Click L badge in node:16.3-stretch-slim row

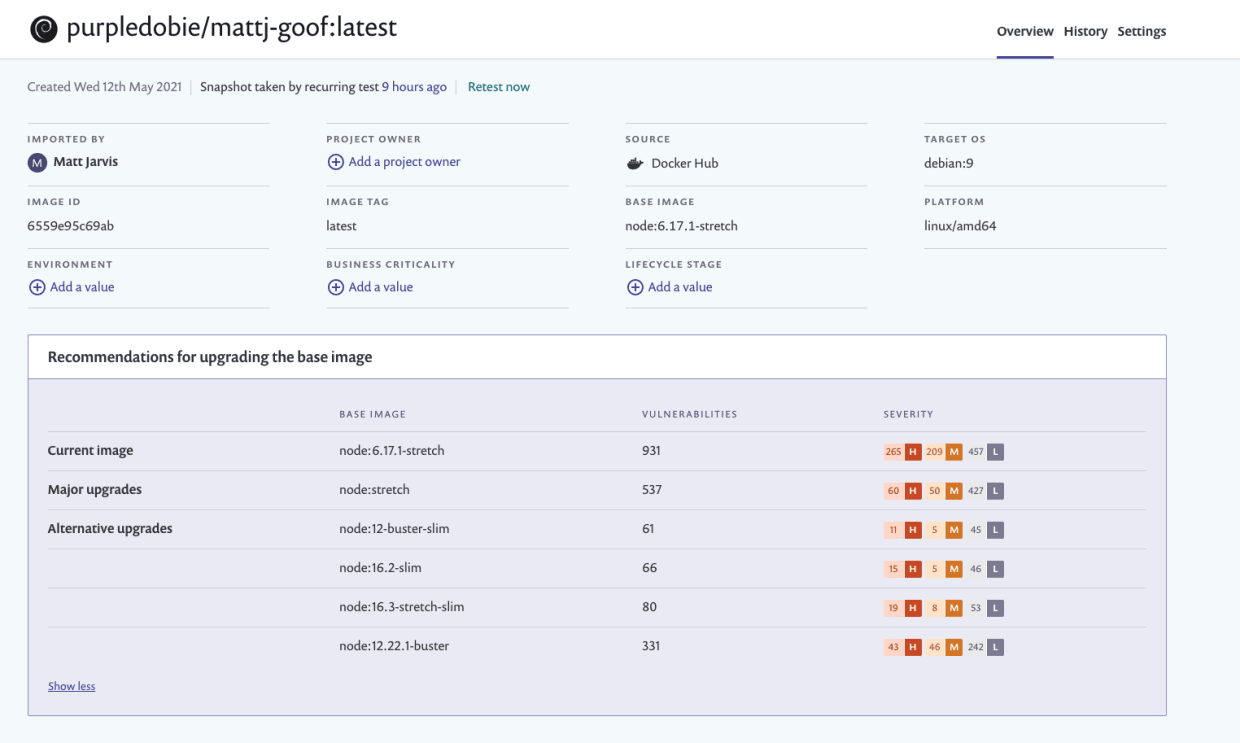coord(995,608)
